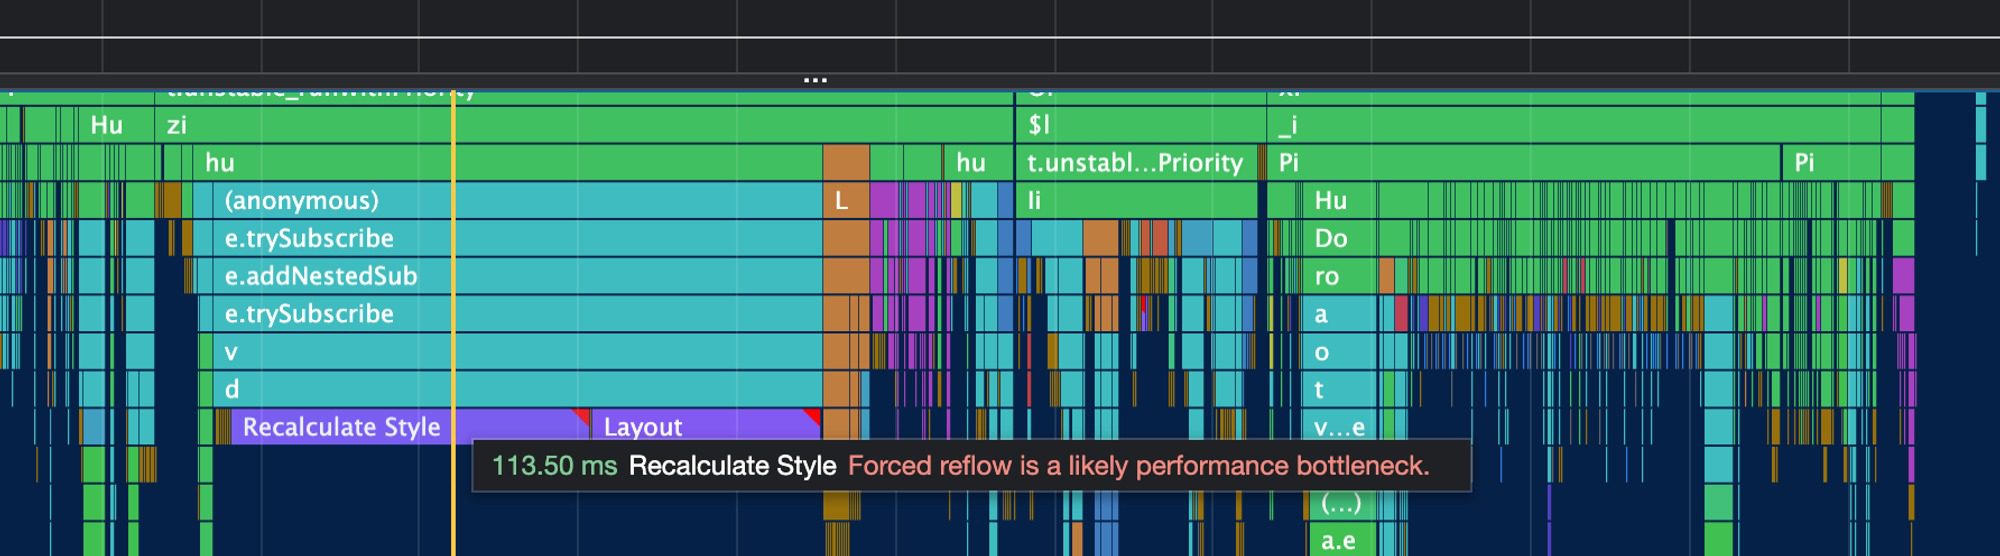The width and height of the screenshot is (2000, 556).
Task: Select the a.e function block
Action: click(x=1340, y=541)
